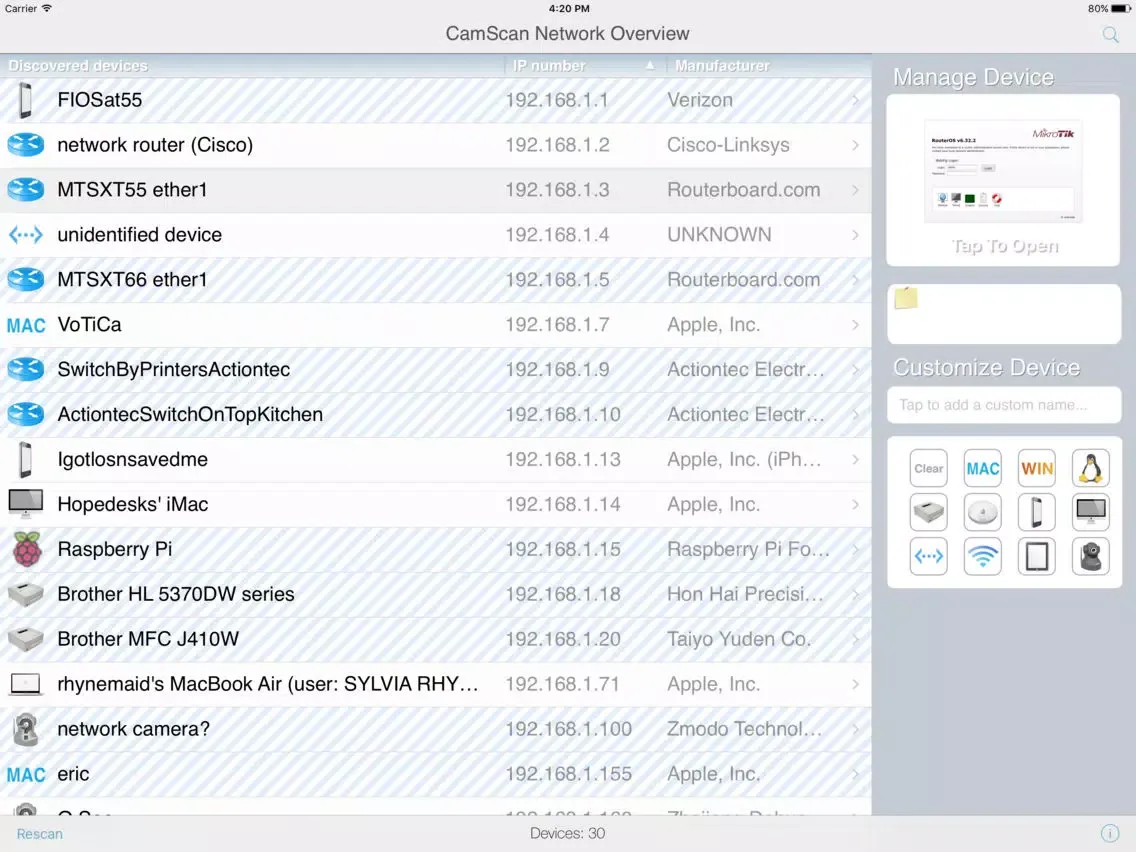Click printer icon beside Brother HL 5370DW

click(25, 594)
